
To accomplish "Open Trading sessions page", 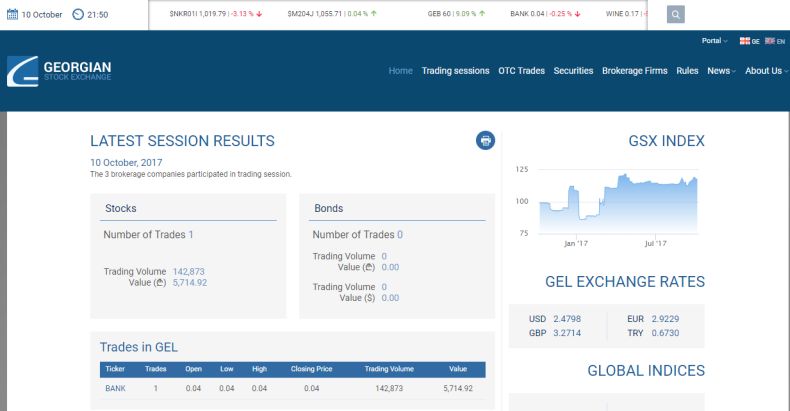I will (x=455, y=71).
